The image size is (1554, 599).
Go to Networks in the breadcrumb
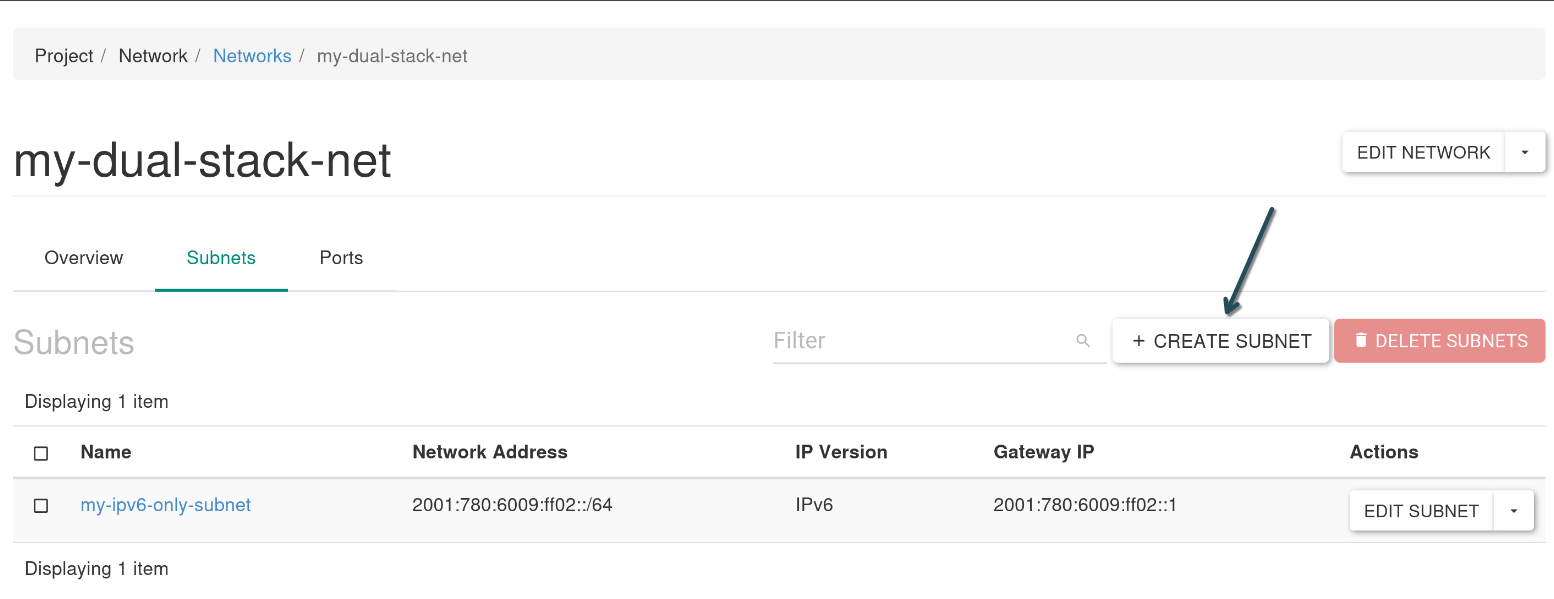tap(252, 56)
